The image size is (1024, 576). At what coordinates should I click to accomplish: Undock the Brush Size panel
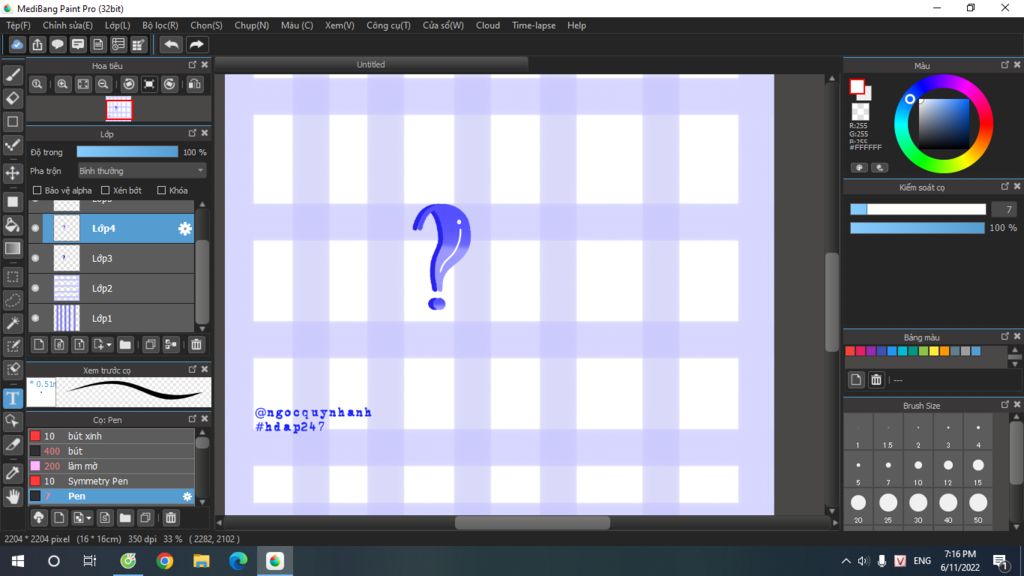(1004, 405)
